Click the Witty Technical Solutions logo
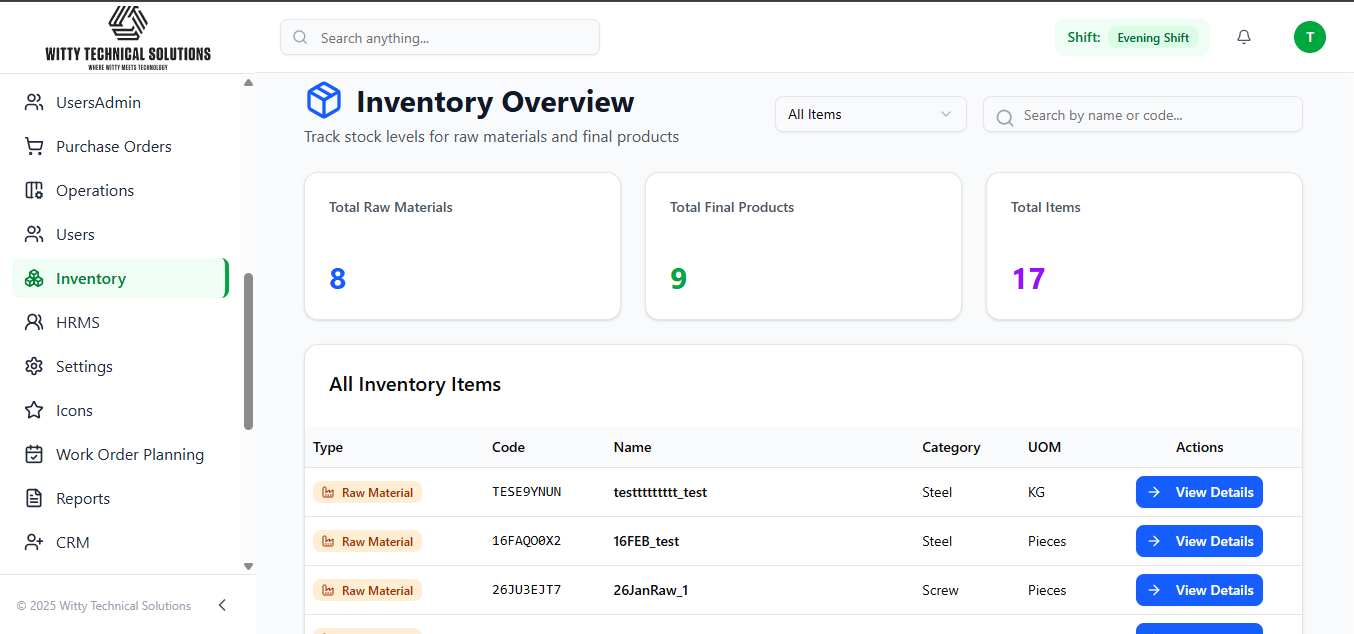The image size is (1354, 634). point(127,37)
